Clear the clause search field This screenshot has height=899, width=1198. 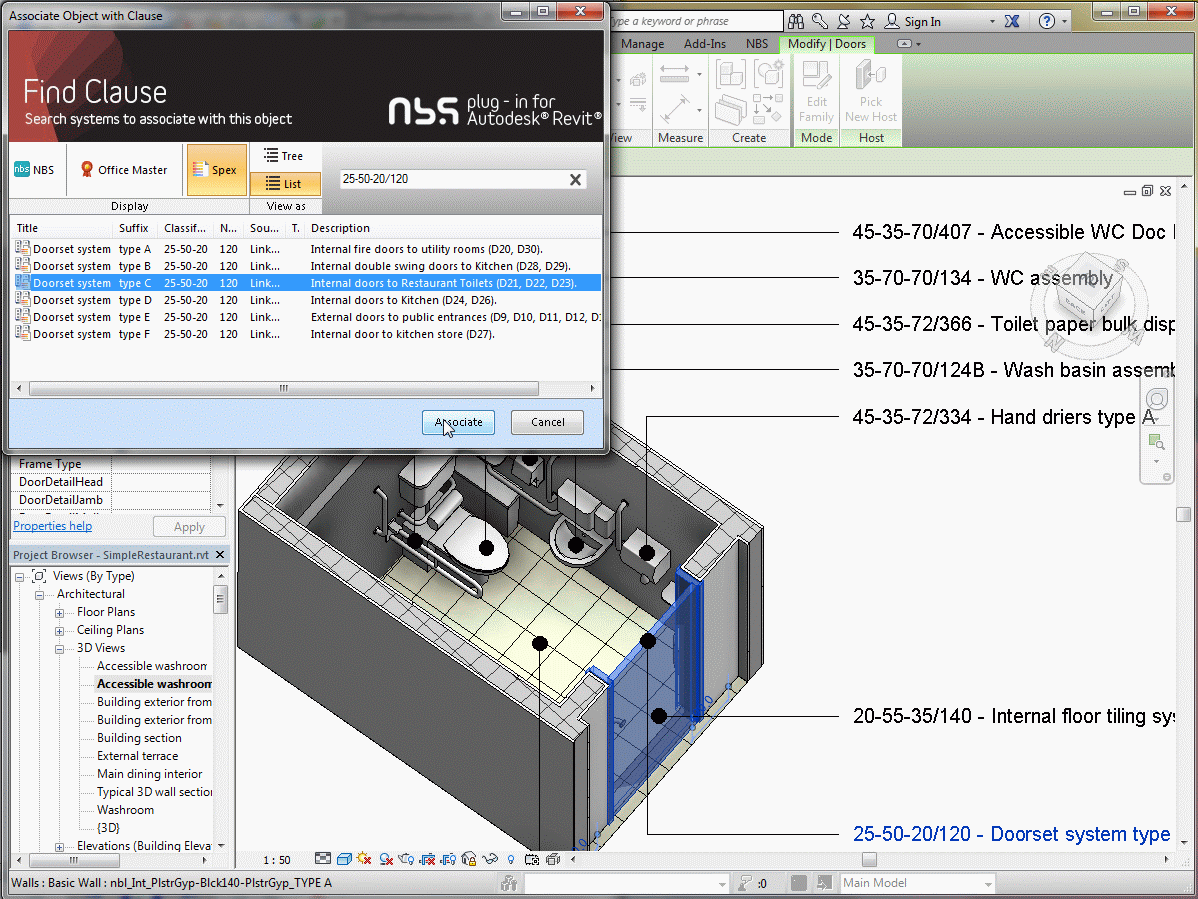[575, 179]
